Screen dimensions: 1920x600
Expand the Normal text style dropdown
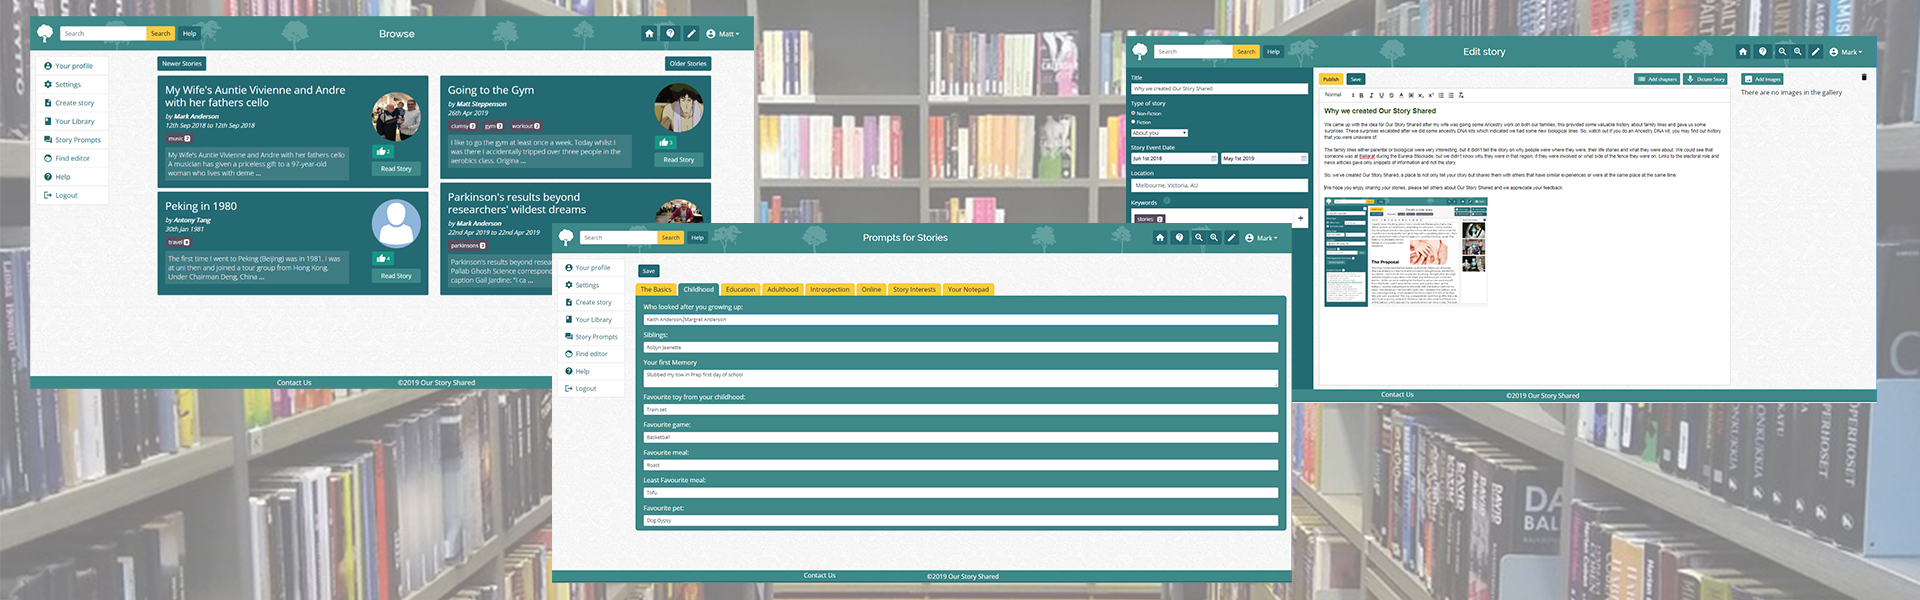(1336, 95)
